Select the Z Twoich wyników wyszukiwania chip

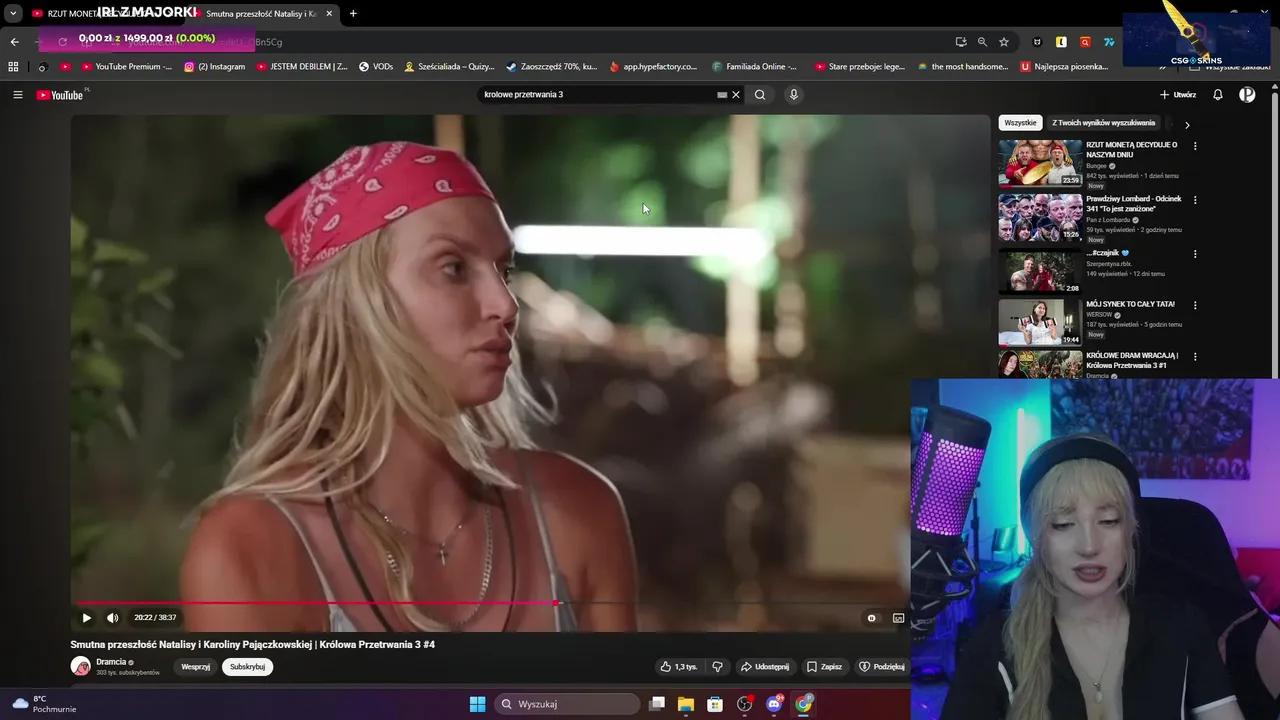coord(1103,123)
